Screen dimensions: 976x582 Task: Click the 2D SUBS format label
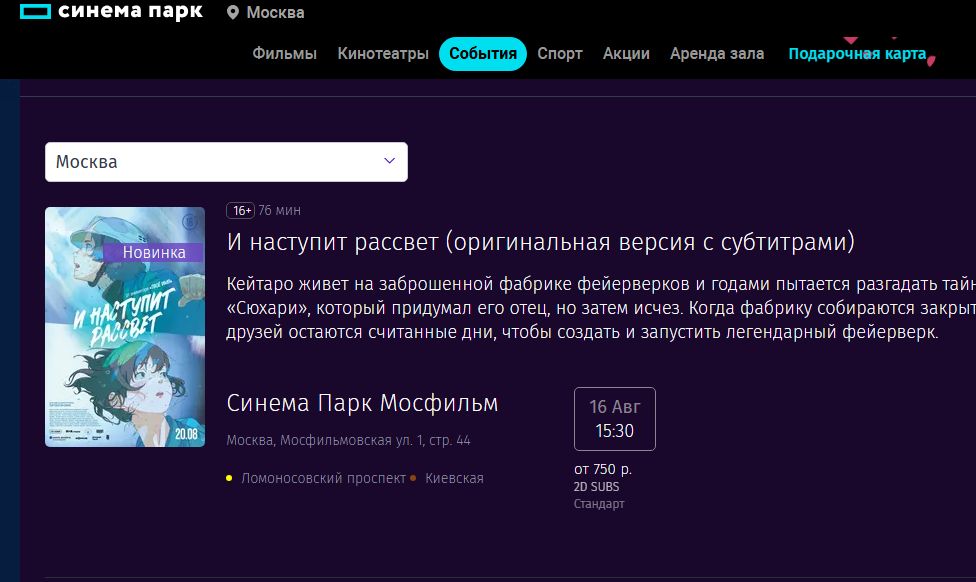tap(596, 487)
